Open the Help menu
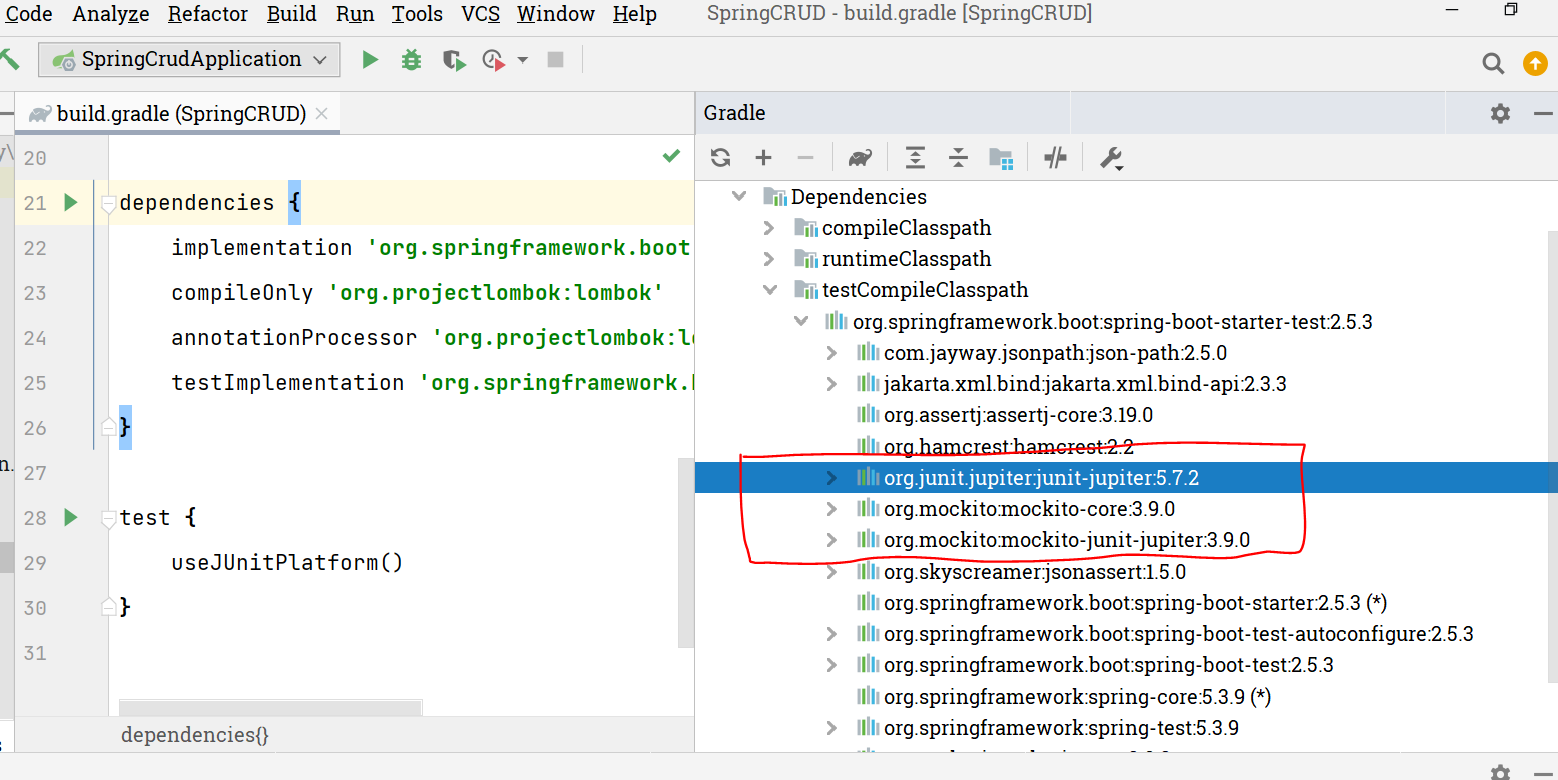This screenshot has width=1558, height=780. (x=635, y=14)
